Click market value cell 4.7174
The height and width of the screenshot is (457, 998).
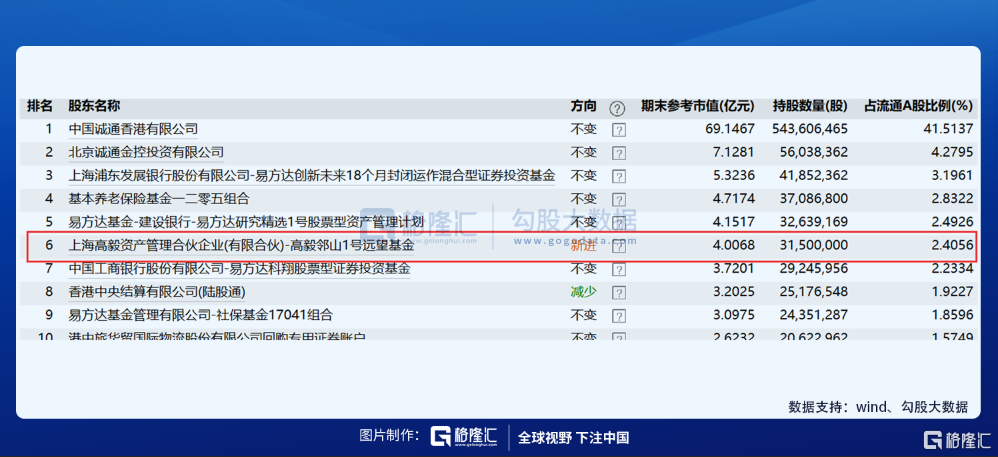(733, 199)
